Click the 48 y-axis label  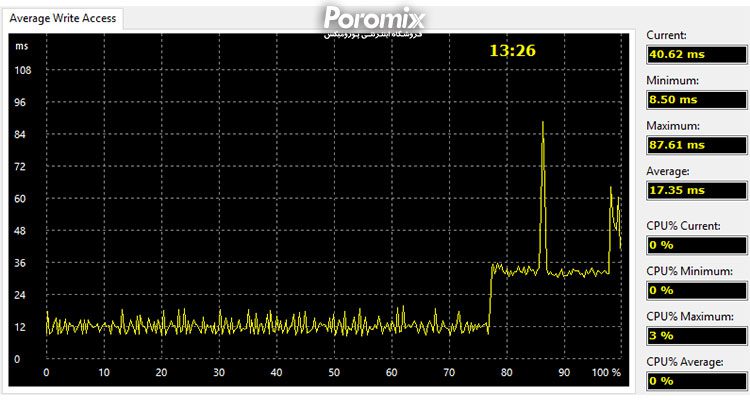coord(20,231)
